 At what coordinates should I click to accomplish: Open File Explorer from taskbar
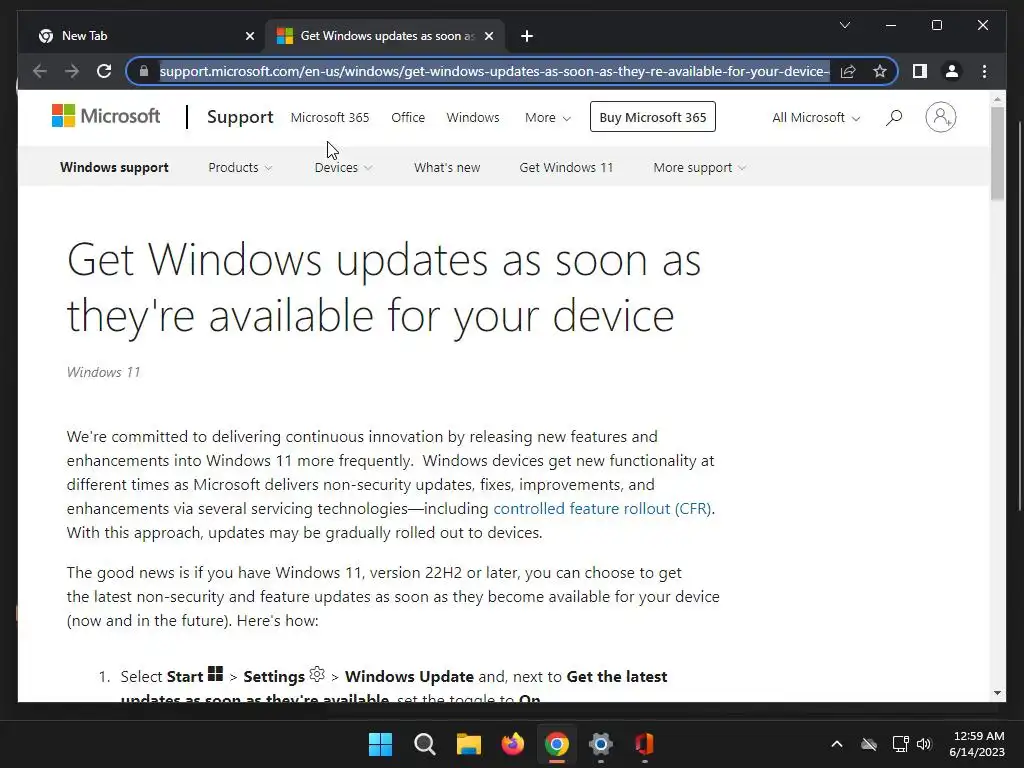tap(468, 744)
